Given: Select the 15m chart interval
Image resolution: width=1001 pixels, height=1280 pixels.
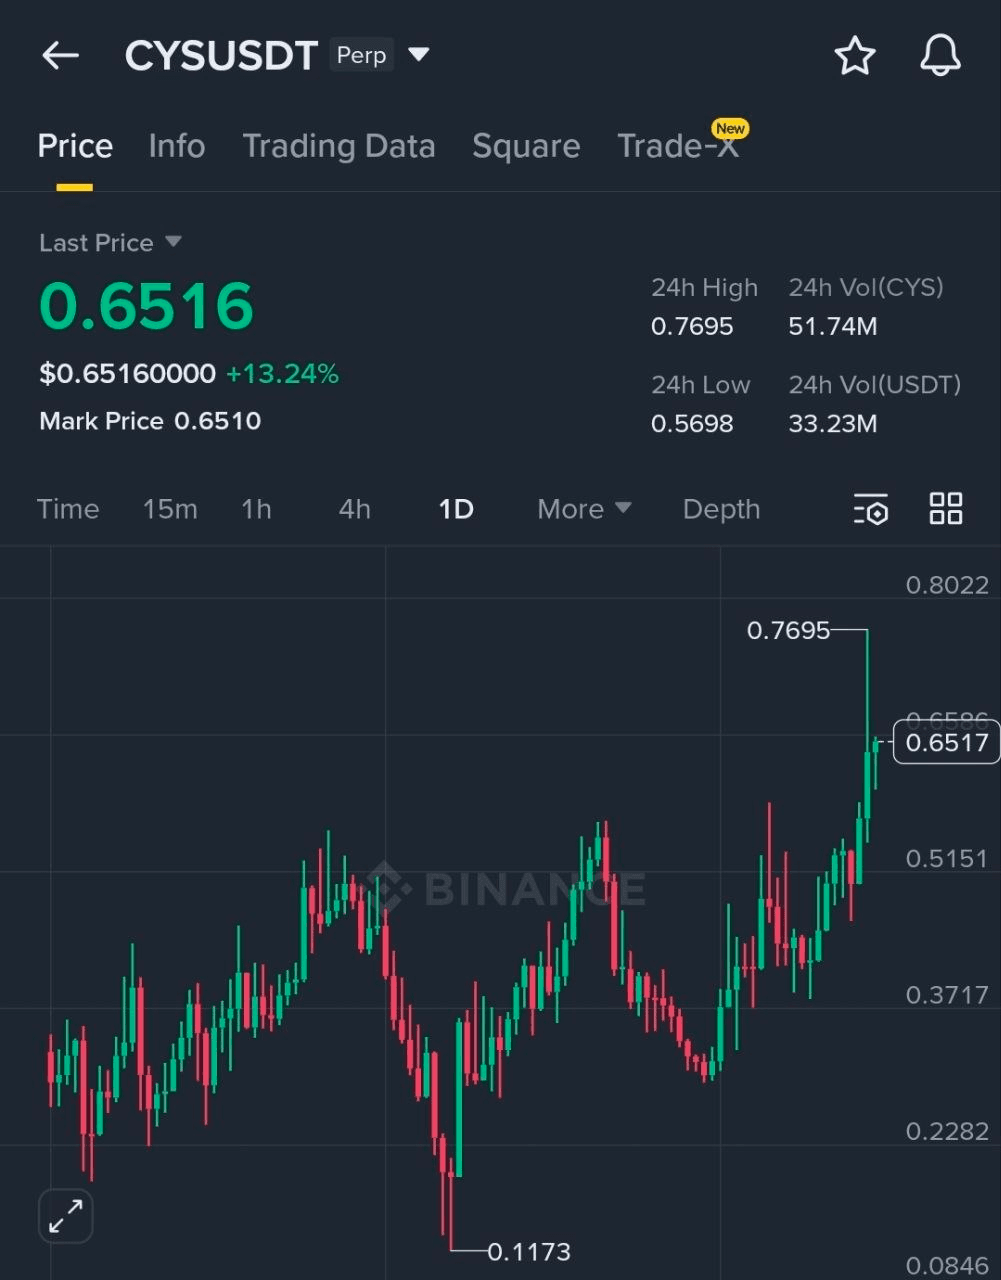Looking at the screenshot, I should [x=170, y=509].
